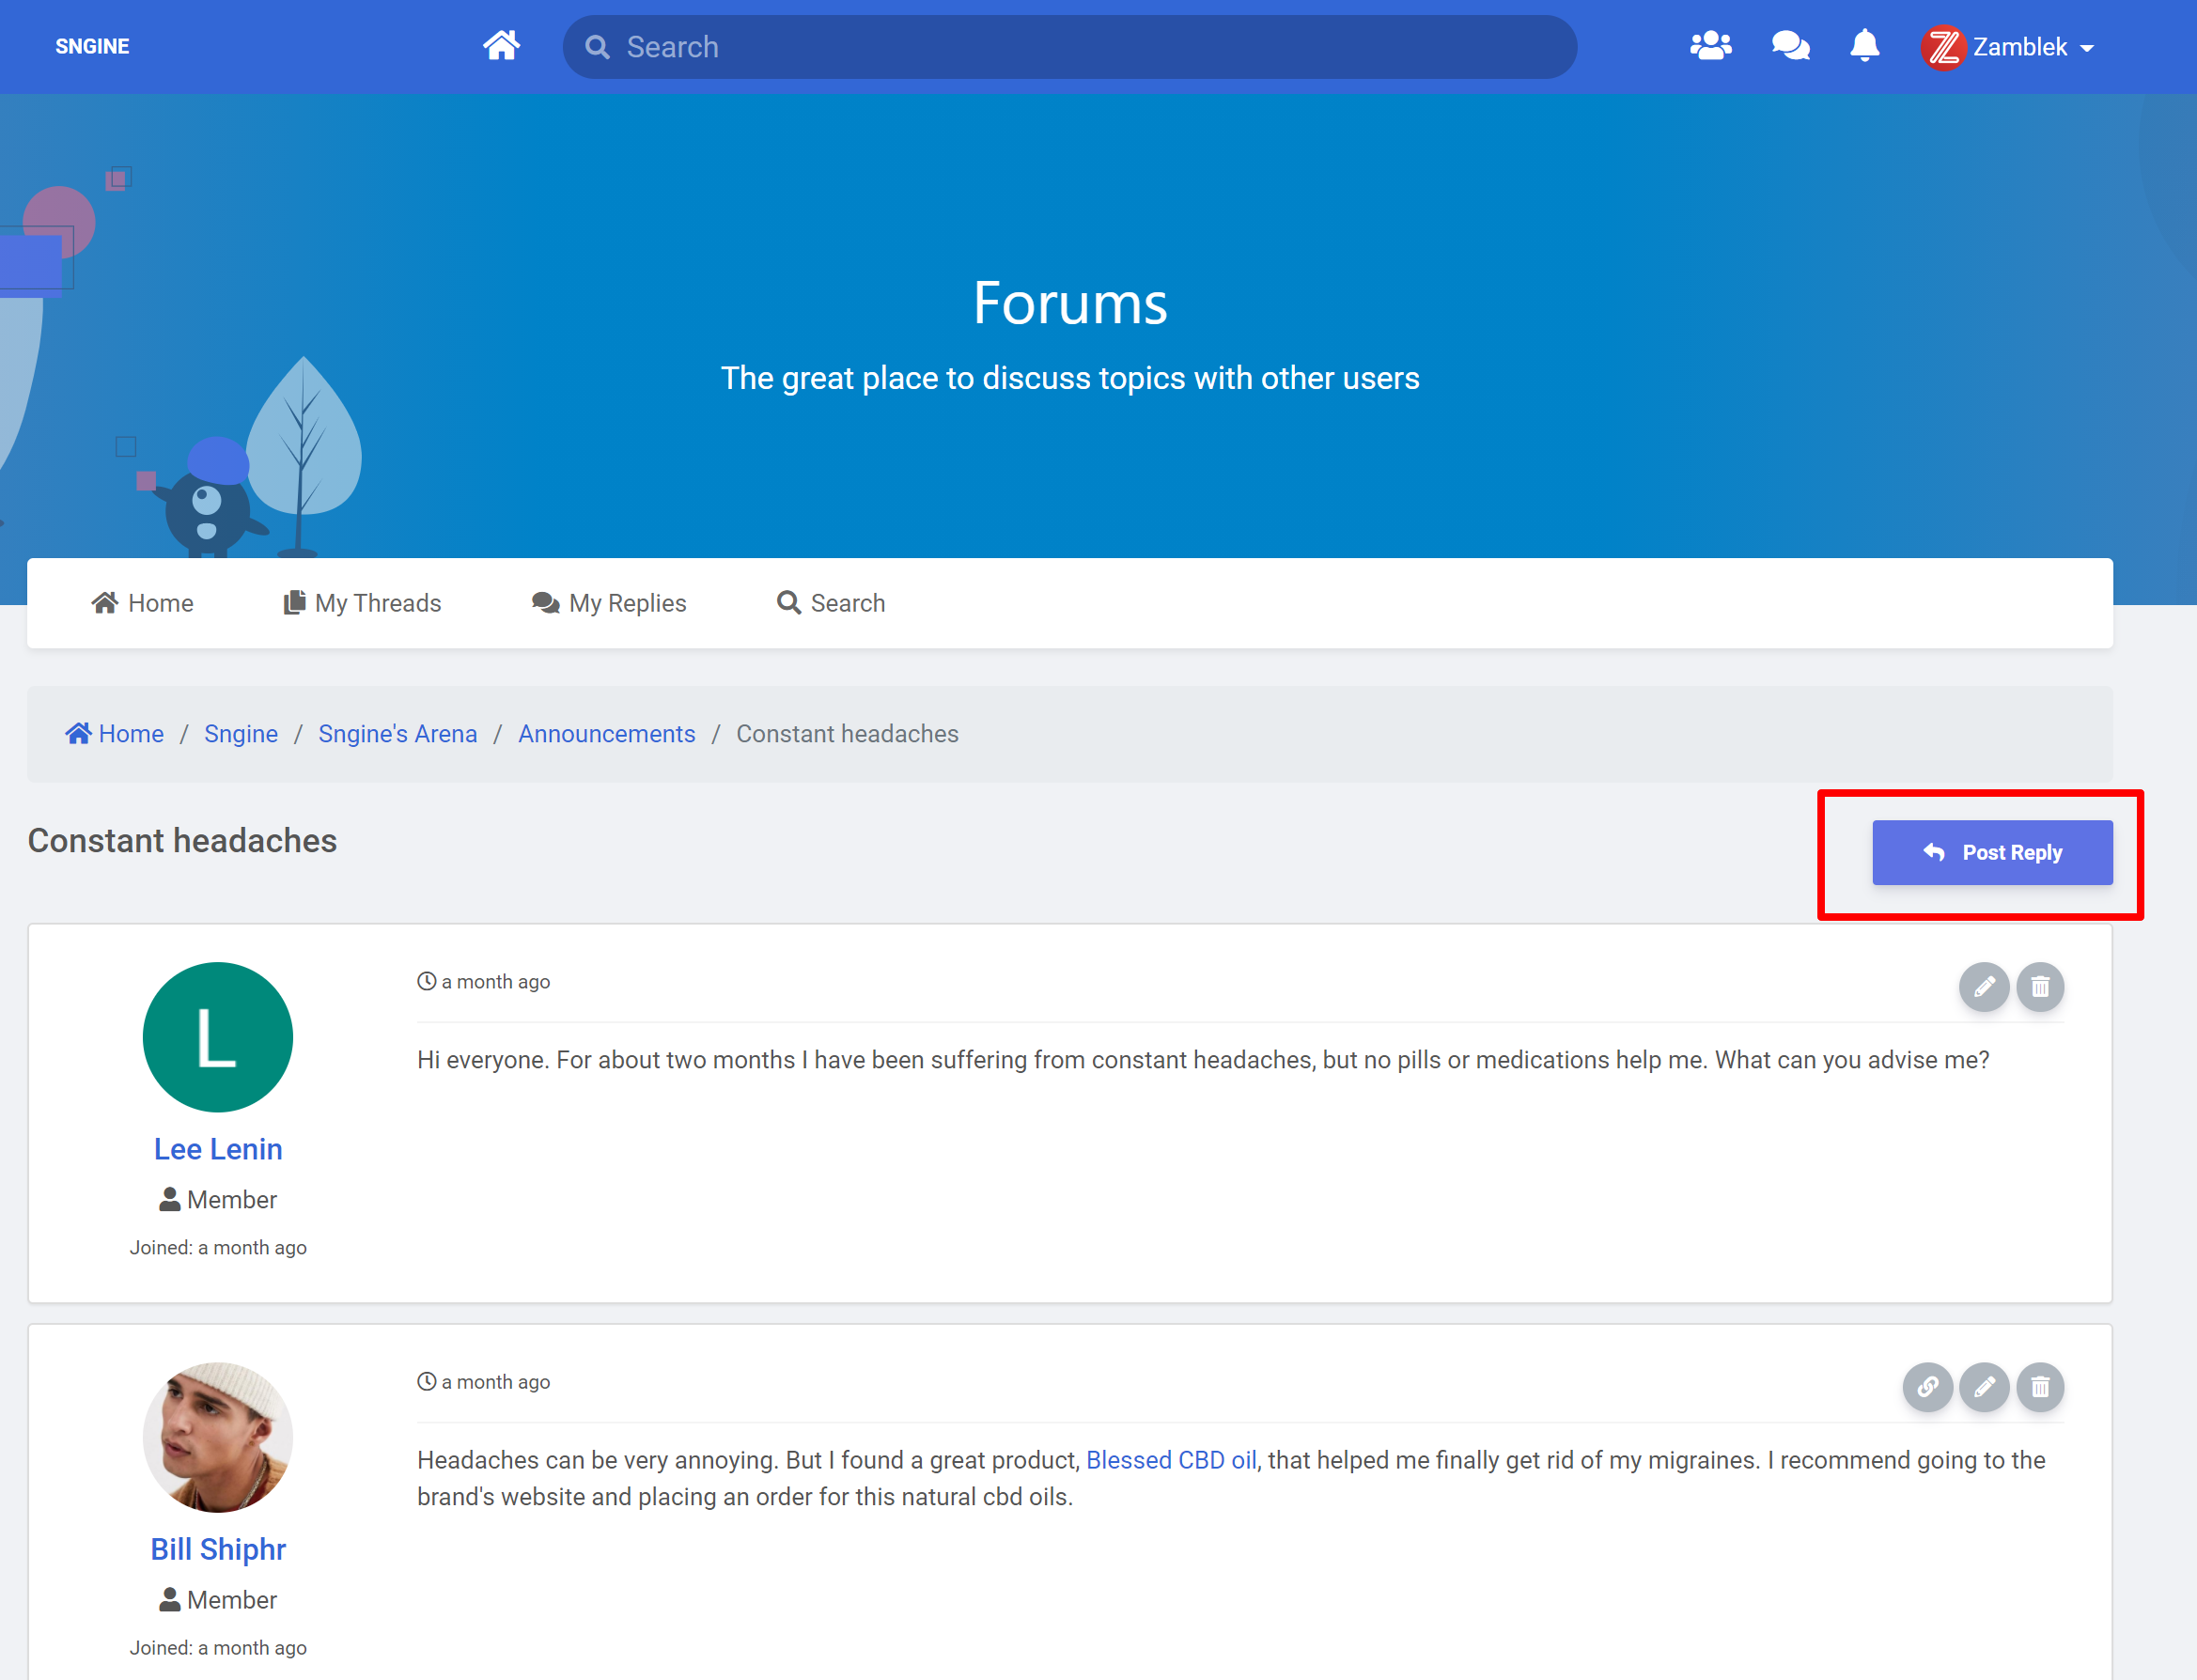Viewport: 2197px width, 1680px height.
Task: Go to Sngine in the breadcrumb
Action: pos(241,734)
